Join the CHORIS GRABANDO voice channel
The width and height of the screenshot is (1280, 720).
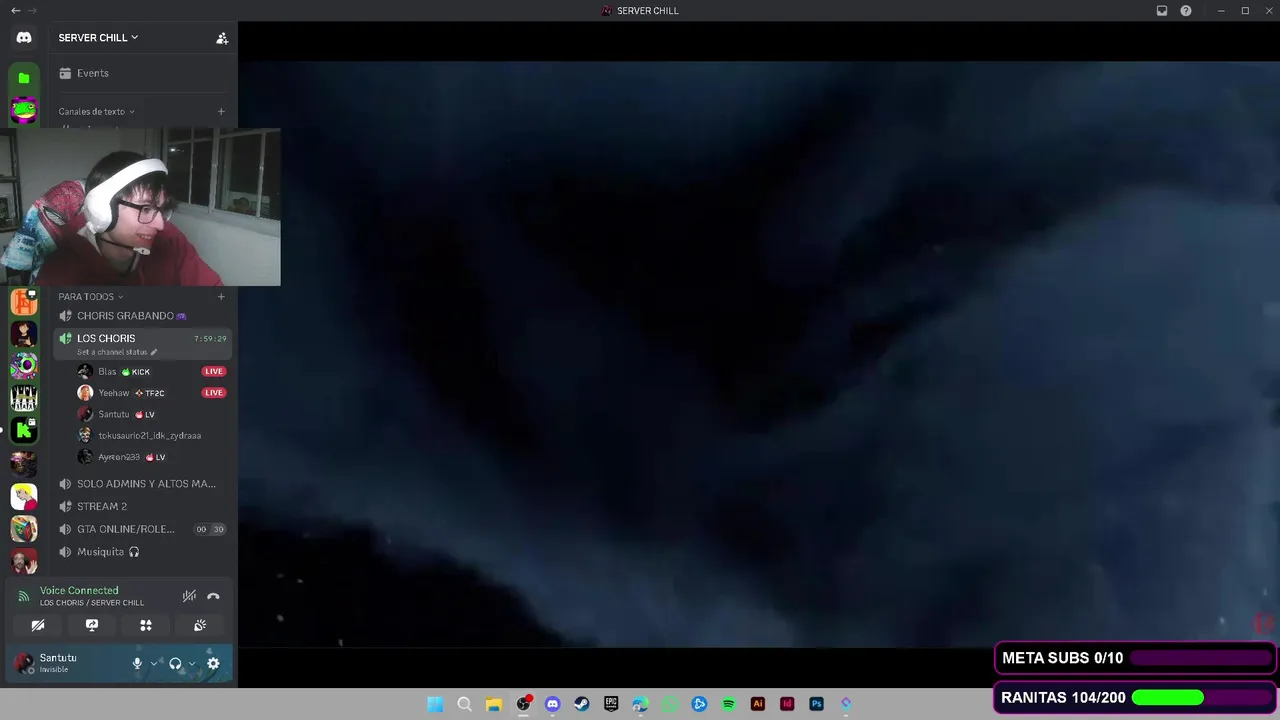pyautogui.click(x=142, y=316)
